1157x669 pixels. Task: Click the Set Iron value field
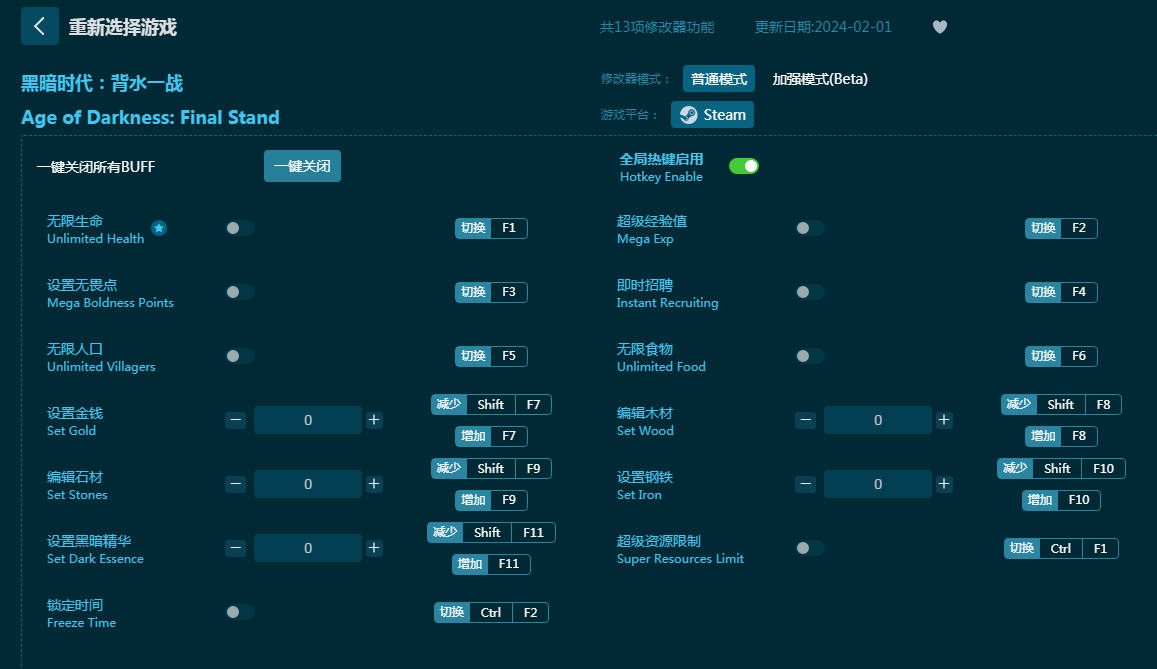coord(878,484)
